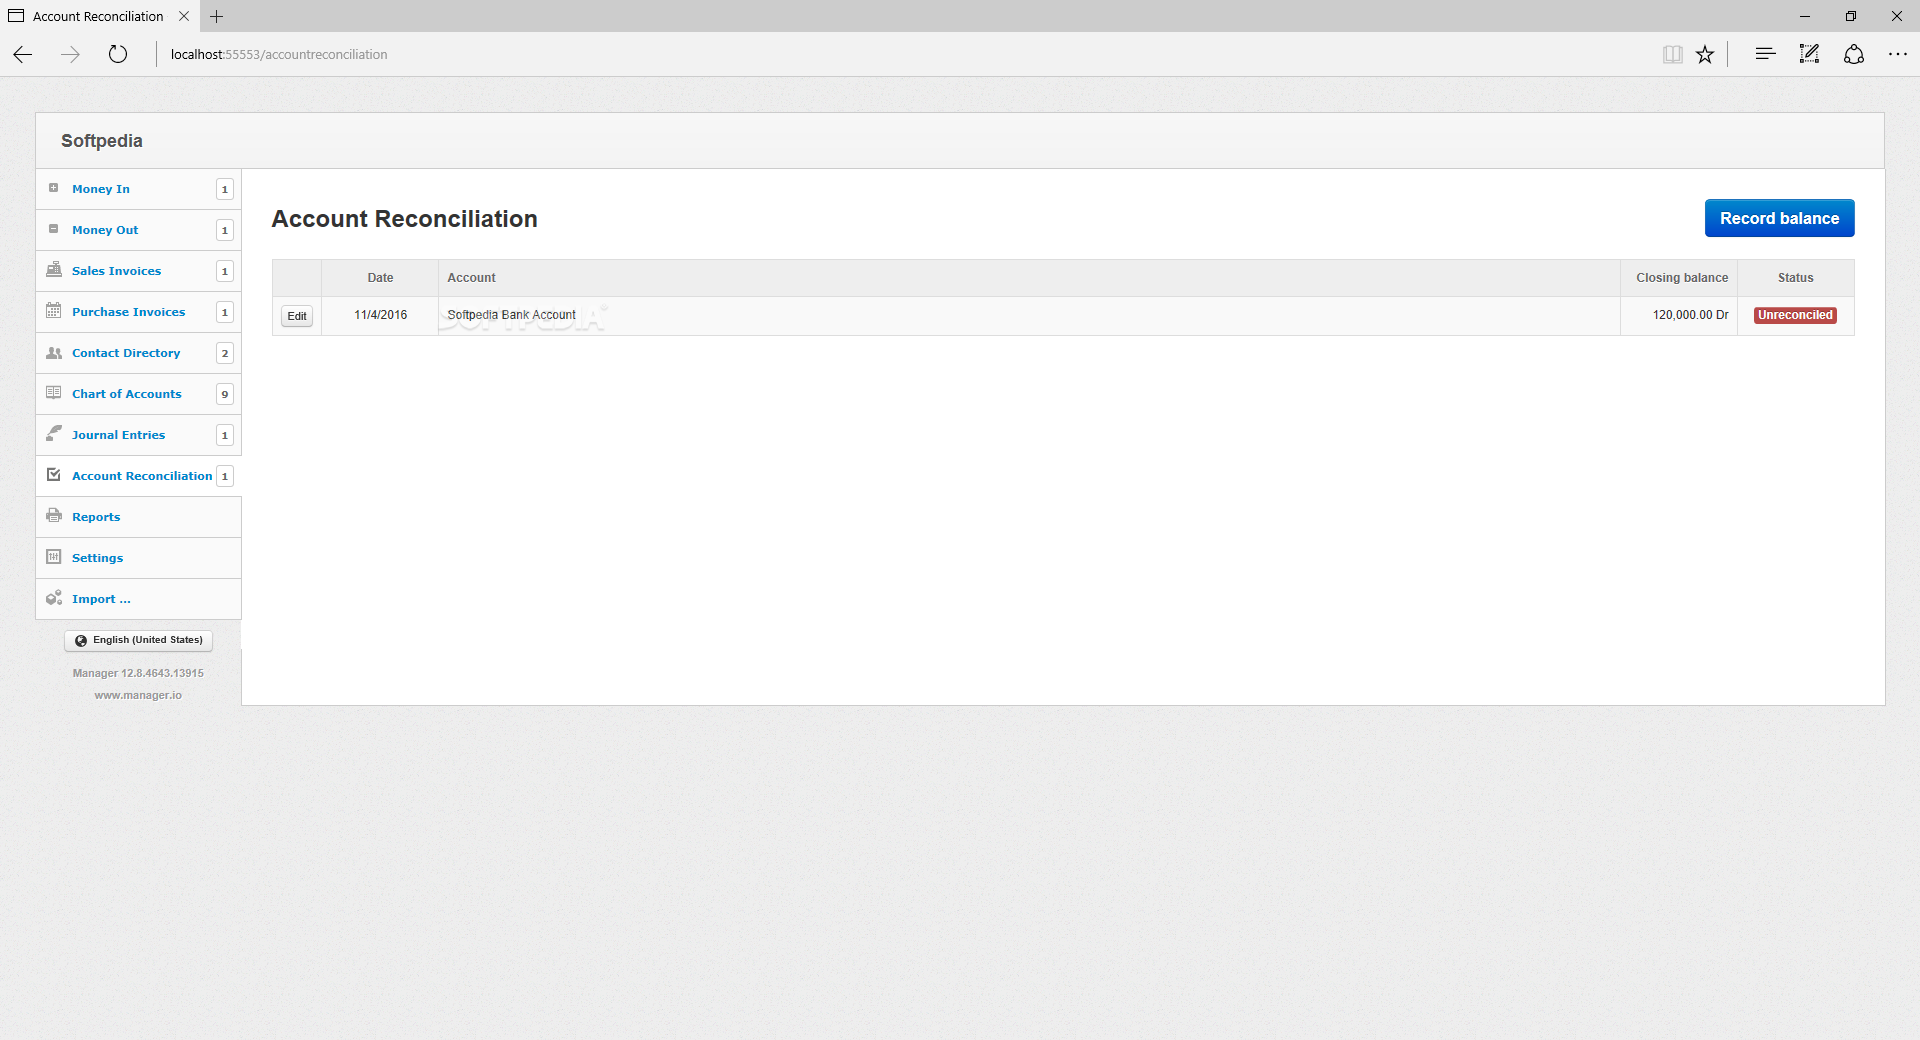Click the browser share icon
This screenshot has width=1920, height=1040.
tap(1853, 54)
